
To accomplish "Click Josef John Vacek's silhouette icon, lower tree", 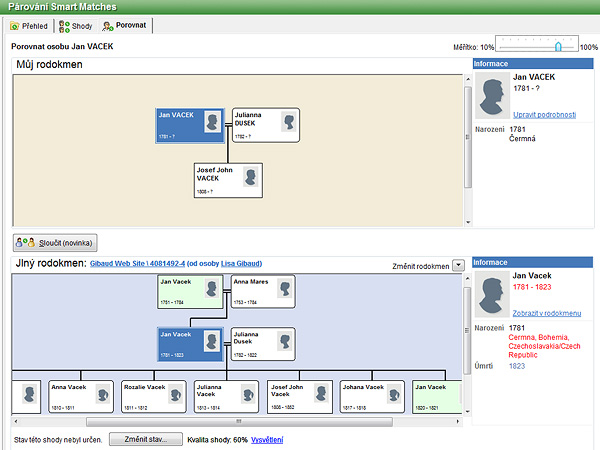I will [x=321, y=394].
